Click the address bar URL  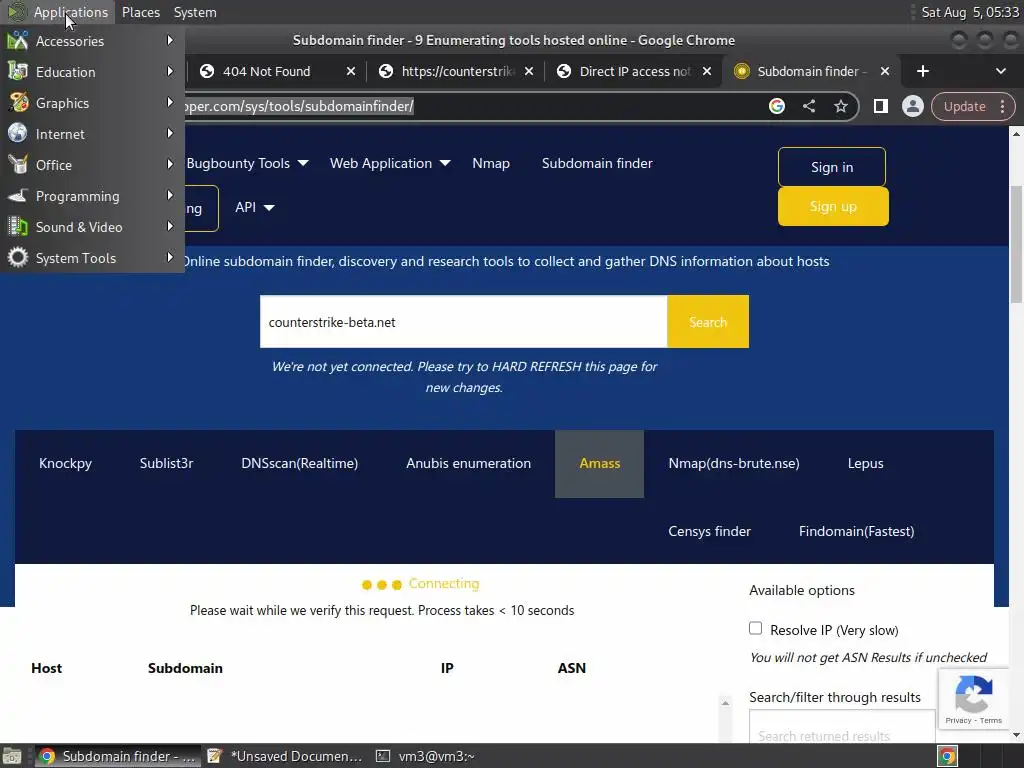click(299, 106)
